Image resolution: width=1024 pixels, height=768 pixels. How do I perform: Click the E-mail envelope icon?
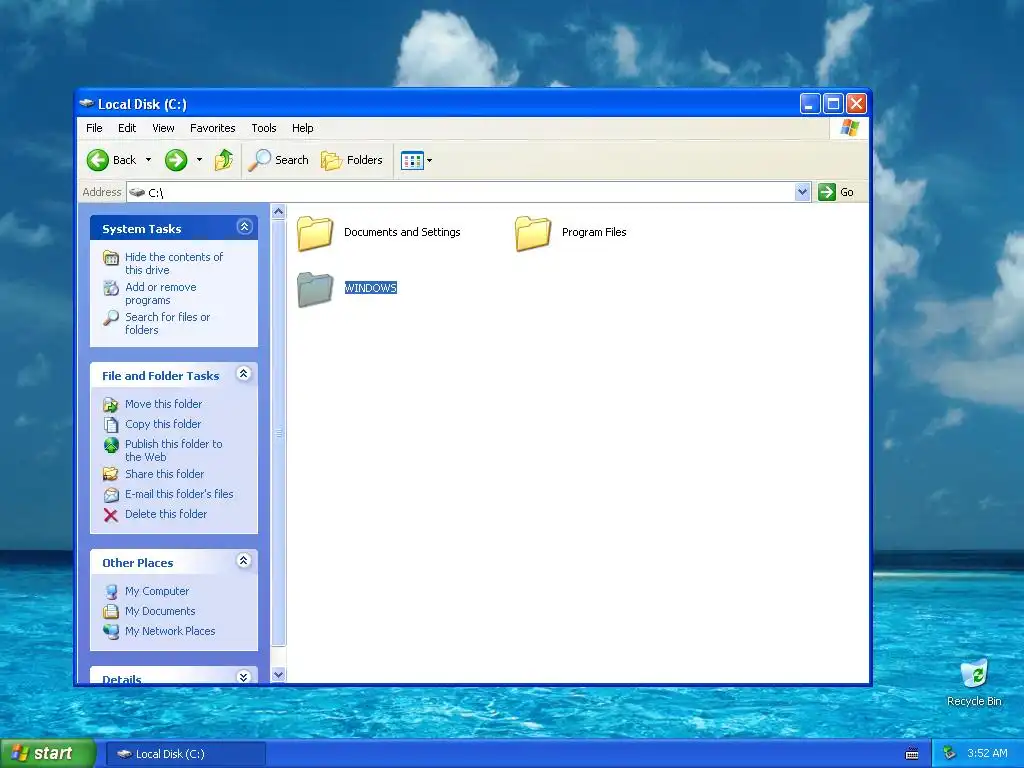point(111,495)
